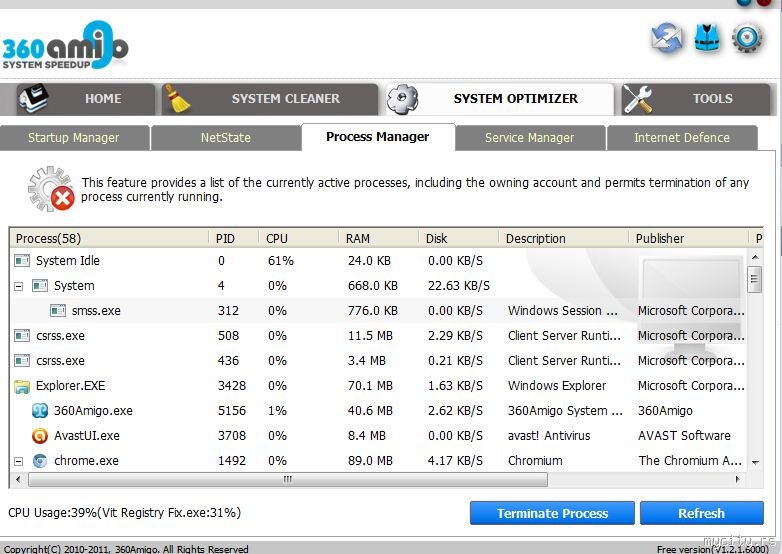The image size is (782, 554).
Task: Select the smss.exe row name
Action: coord(96,311)
